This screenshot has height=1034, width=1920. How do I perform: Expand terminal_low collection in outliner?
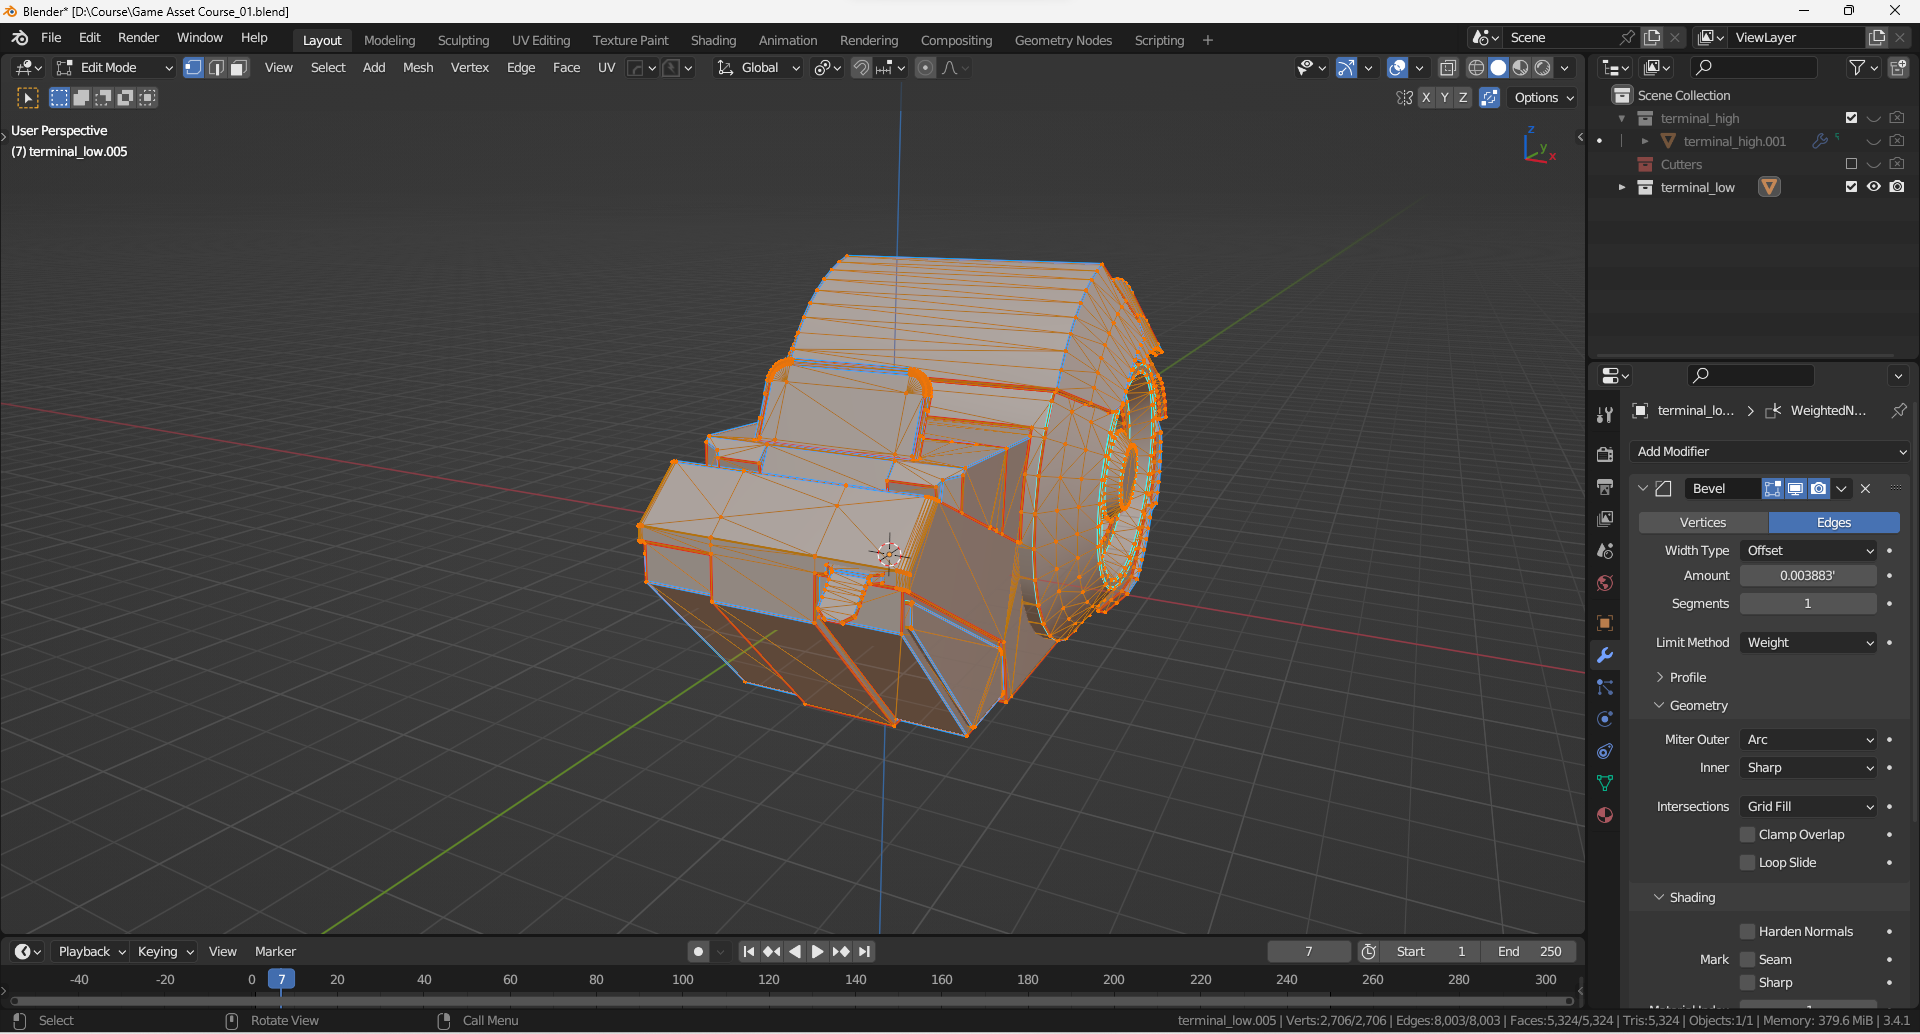tap(1622, 187)
